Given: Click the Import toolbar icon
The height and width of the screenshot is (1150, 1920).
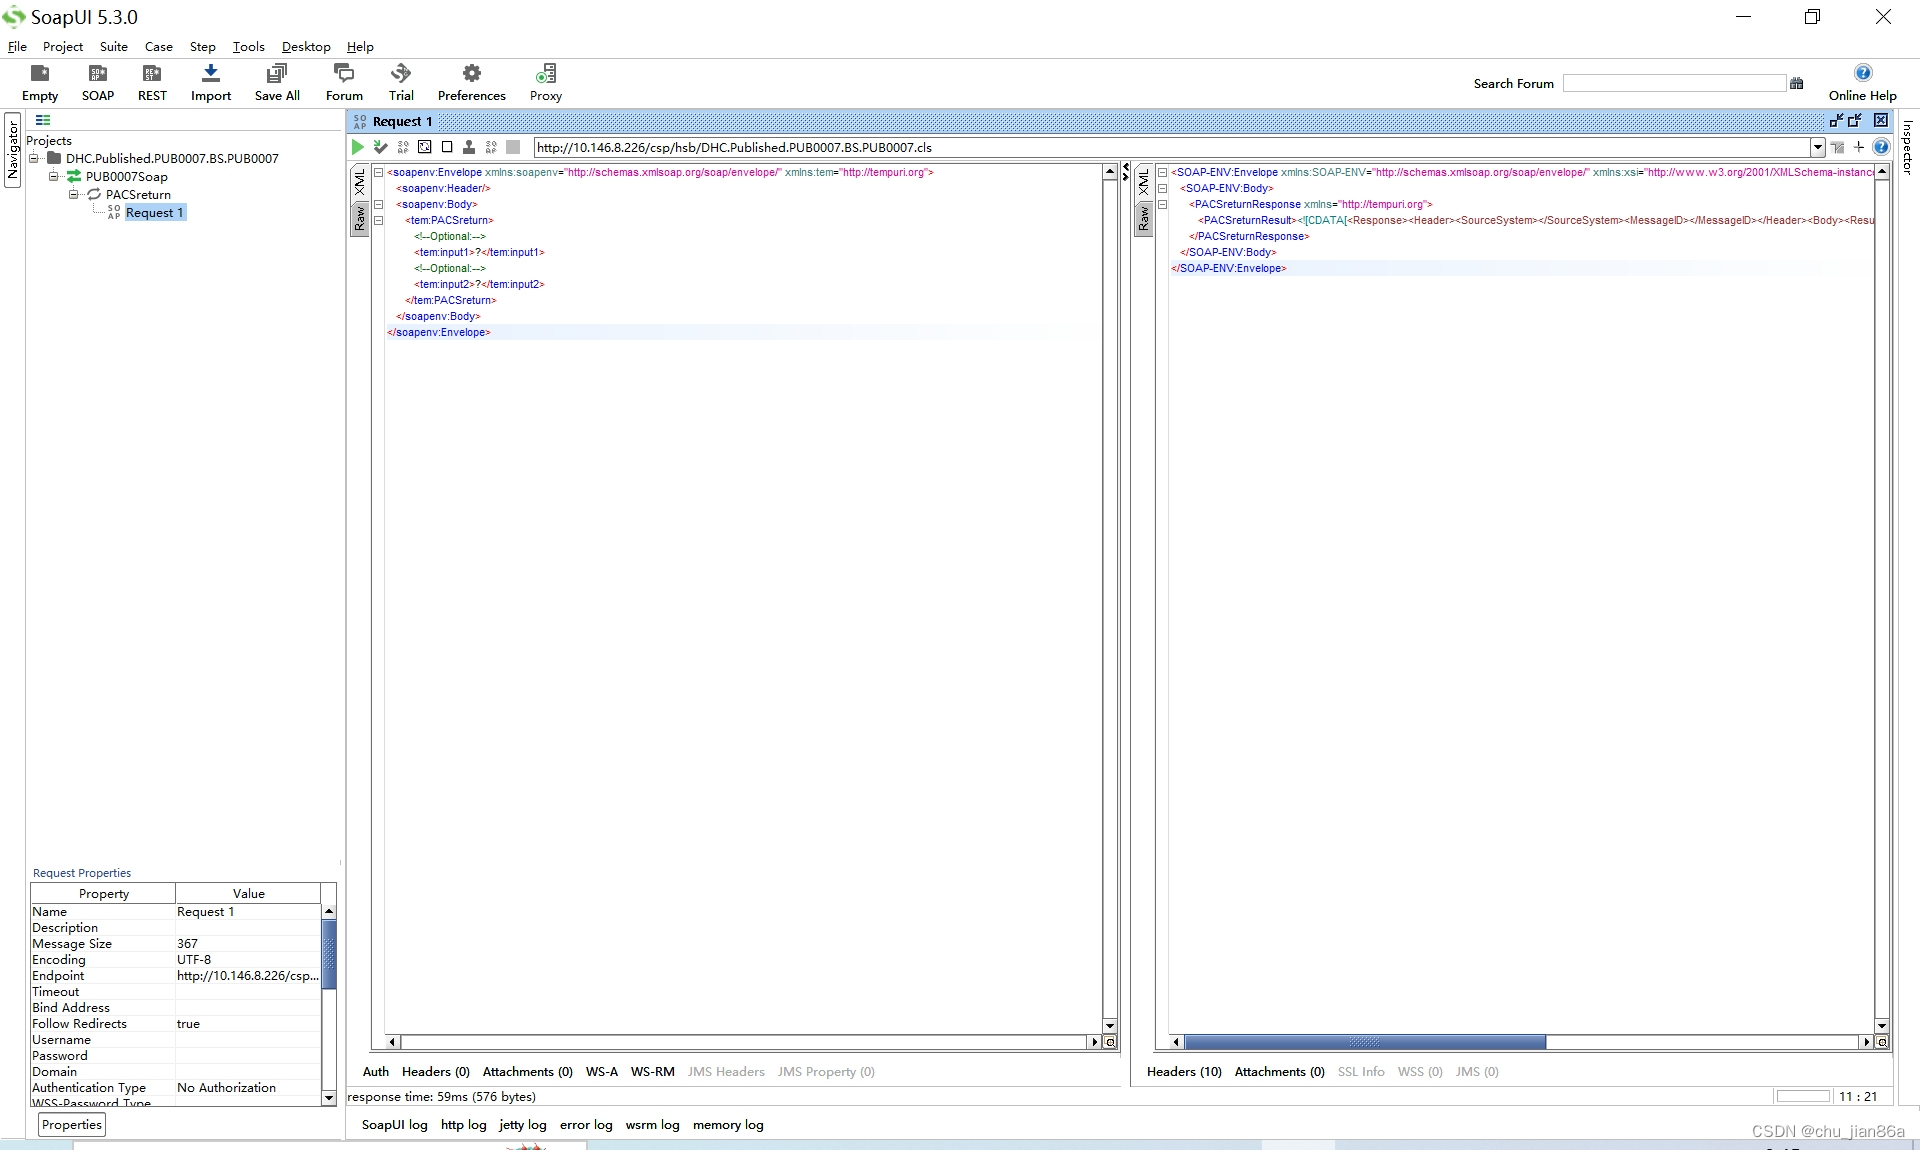Looking at the screenshot, I should [211, 81].
